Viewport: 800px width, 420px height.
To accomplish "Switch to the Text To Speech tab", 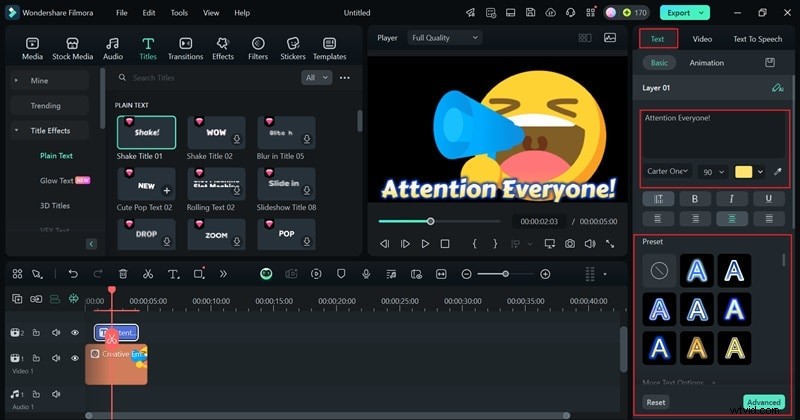I will [x=758, y=39].
